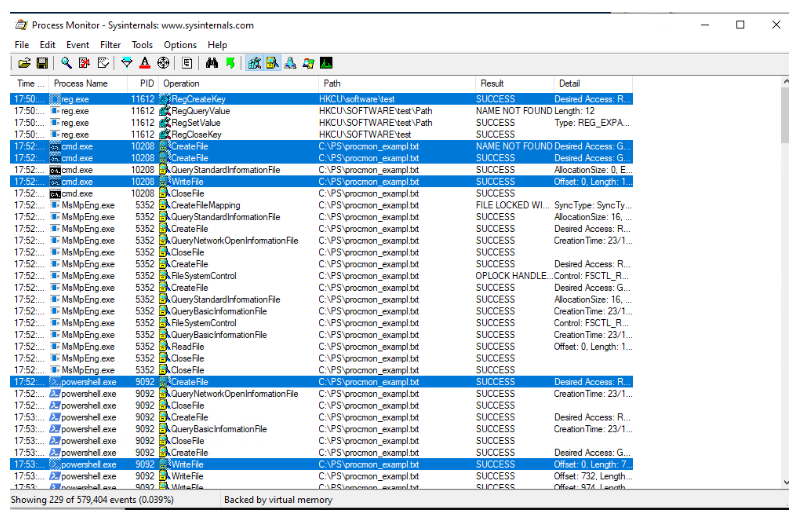
Task: Click the Find binoculars icon
Action: [211, 63]
